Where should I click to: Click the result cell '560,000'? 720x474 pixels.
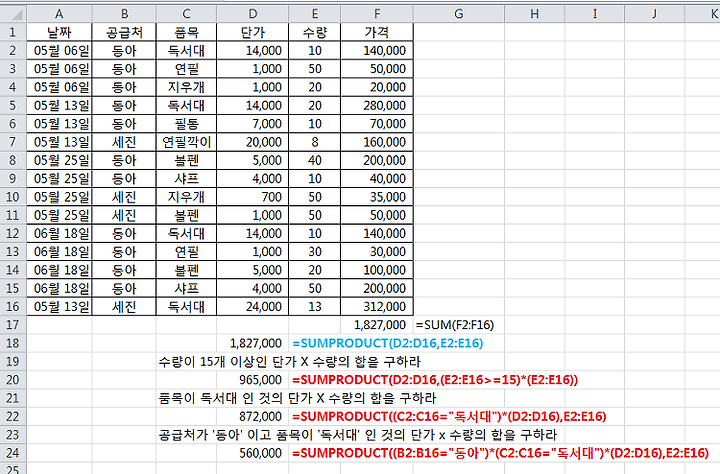(x=253, y=453)
